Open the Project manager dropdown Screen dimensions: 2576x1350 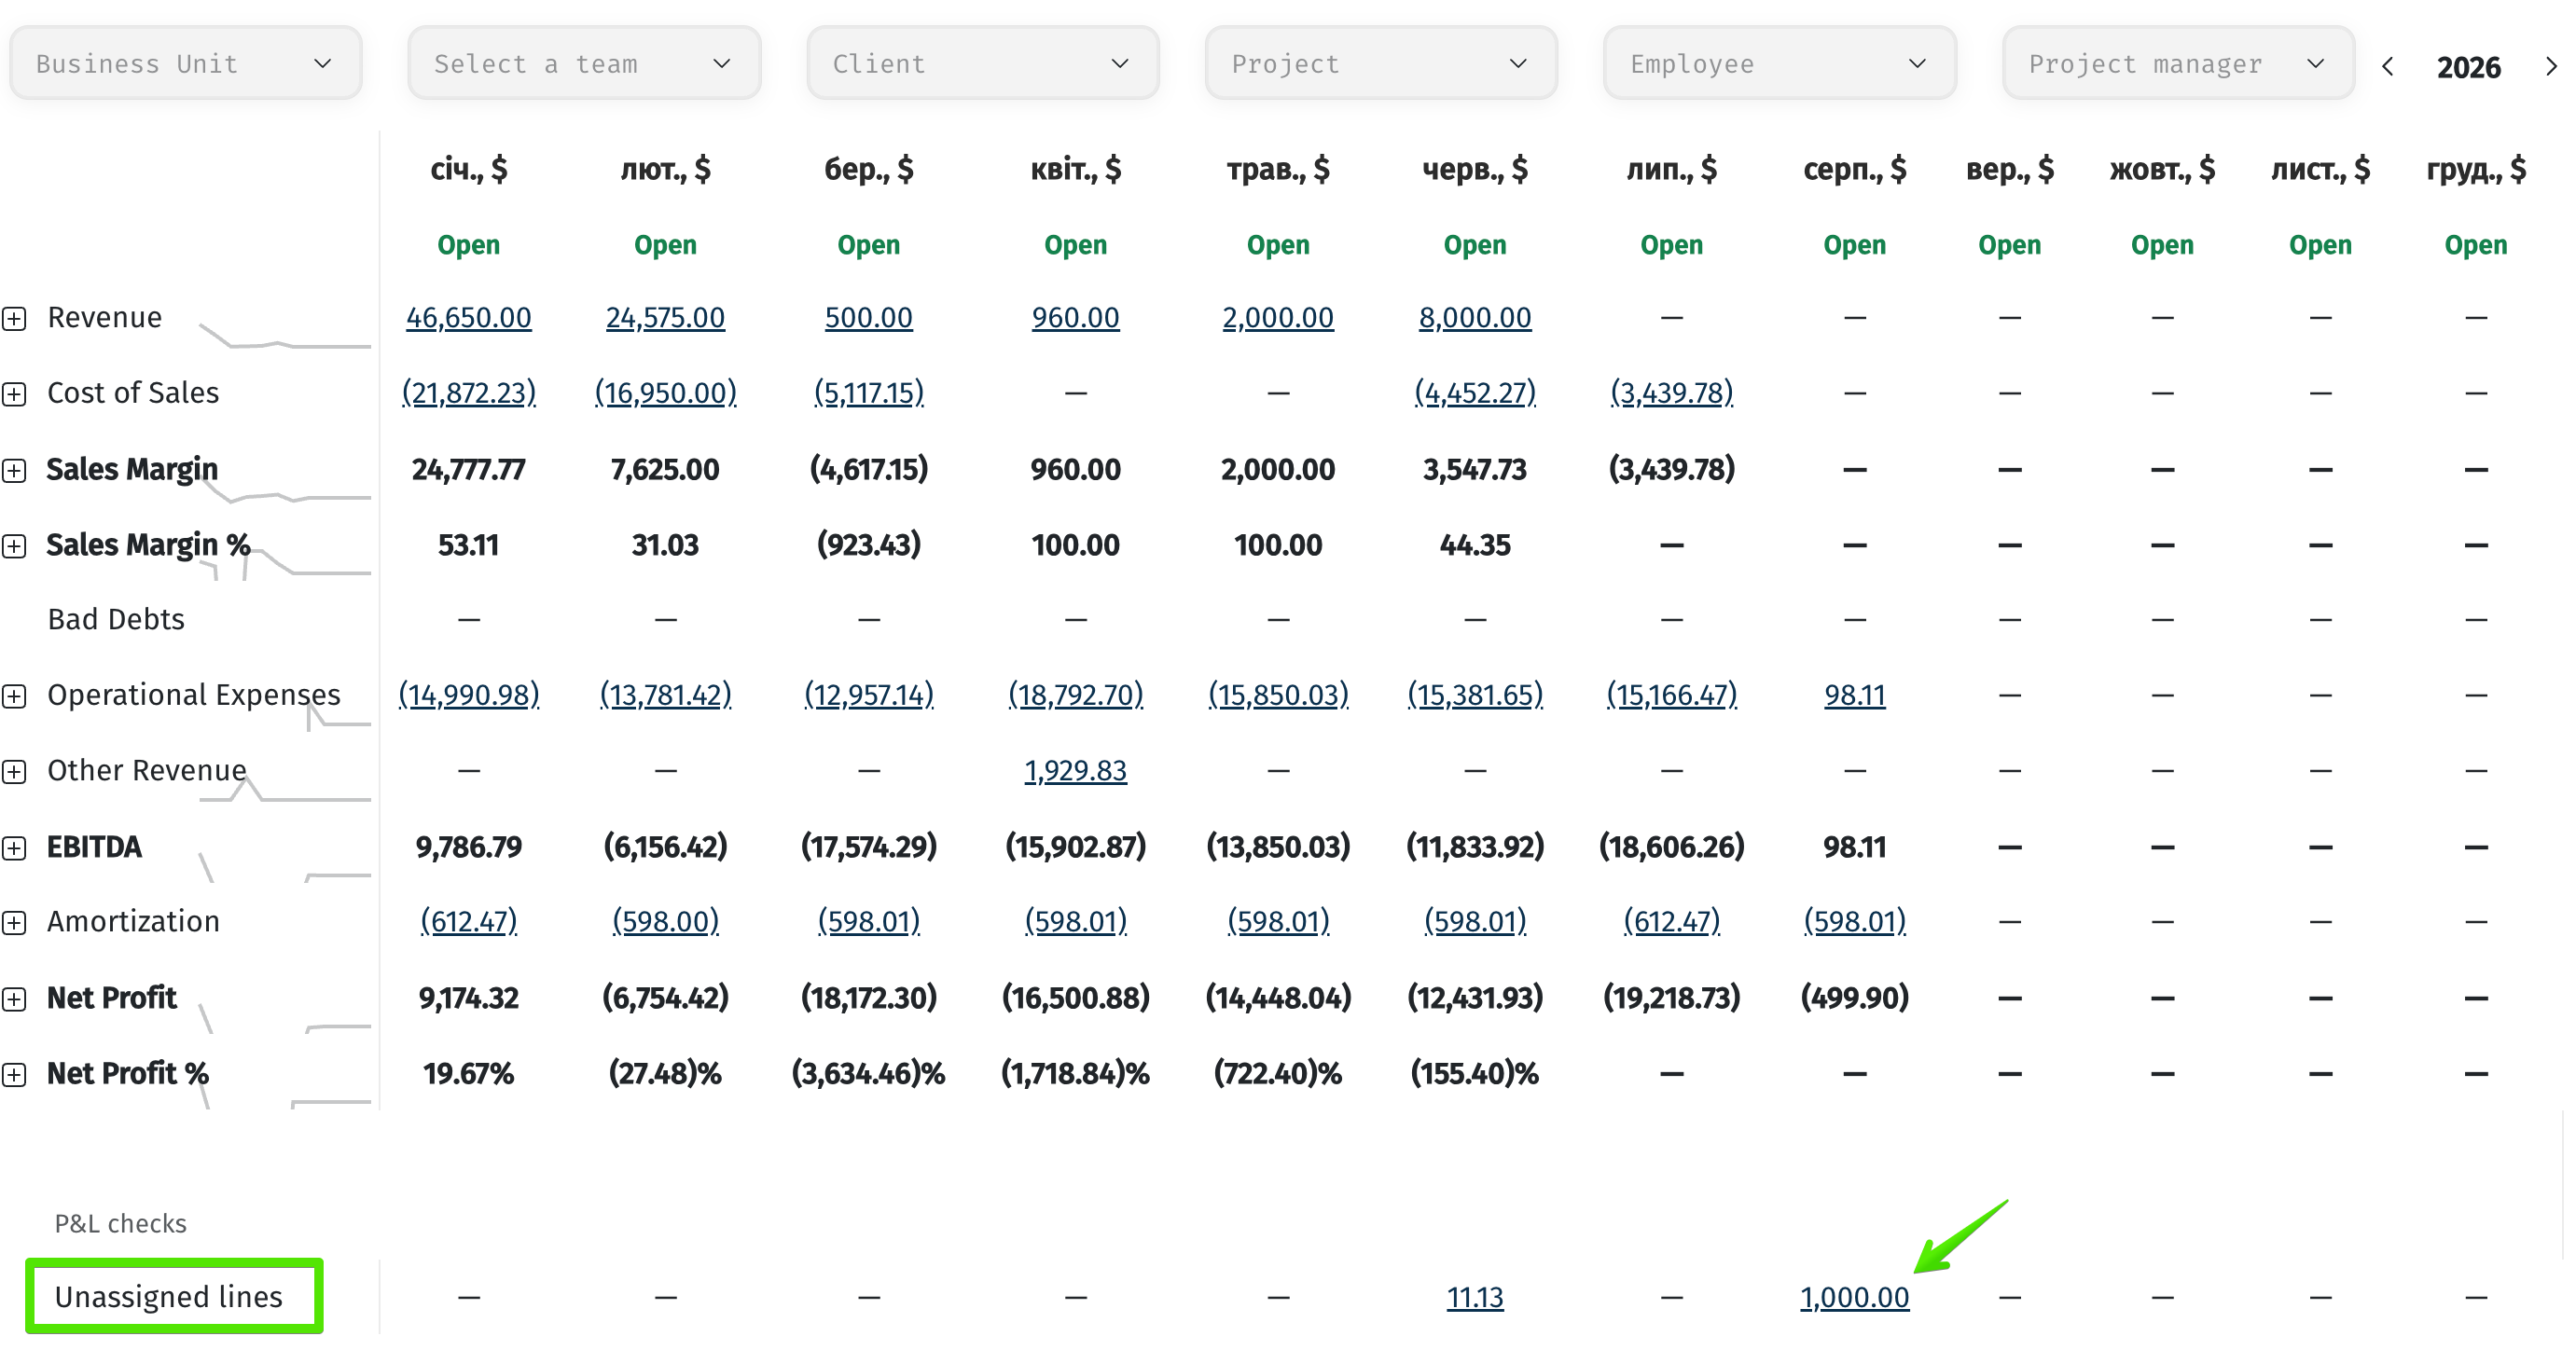[2178, 63]
